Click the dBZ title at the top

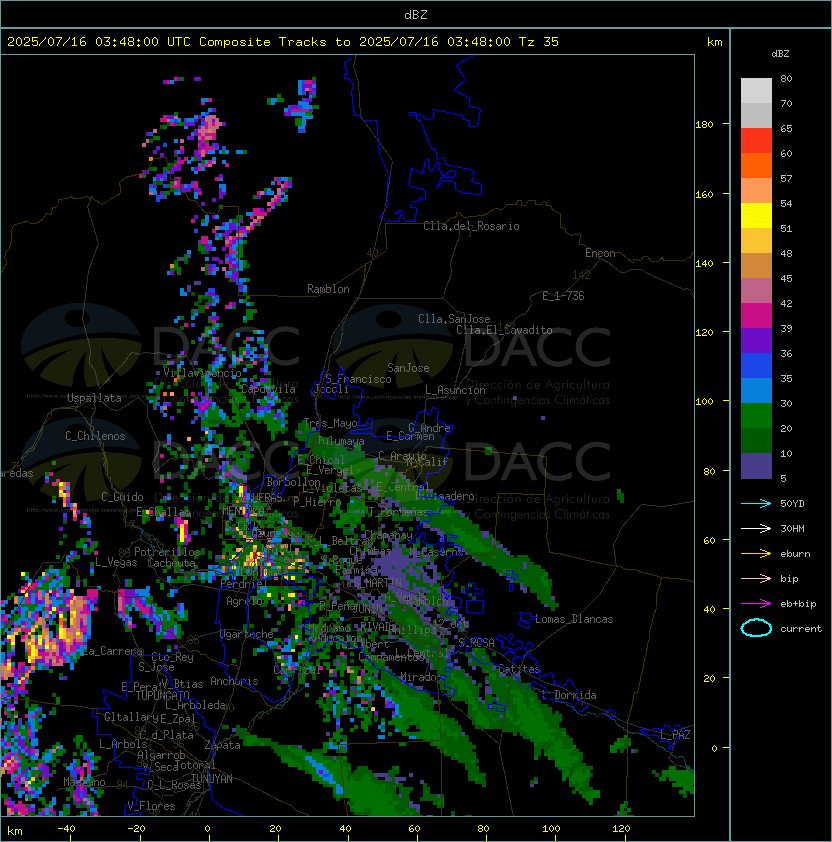(416, 14)
